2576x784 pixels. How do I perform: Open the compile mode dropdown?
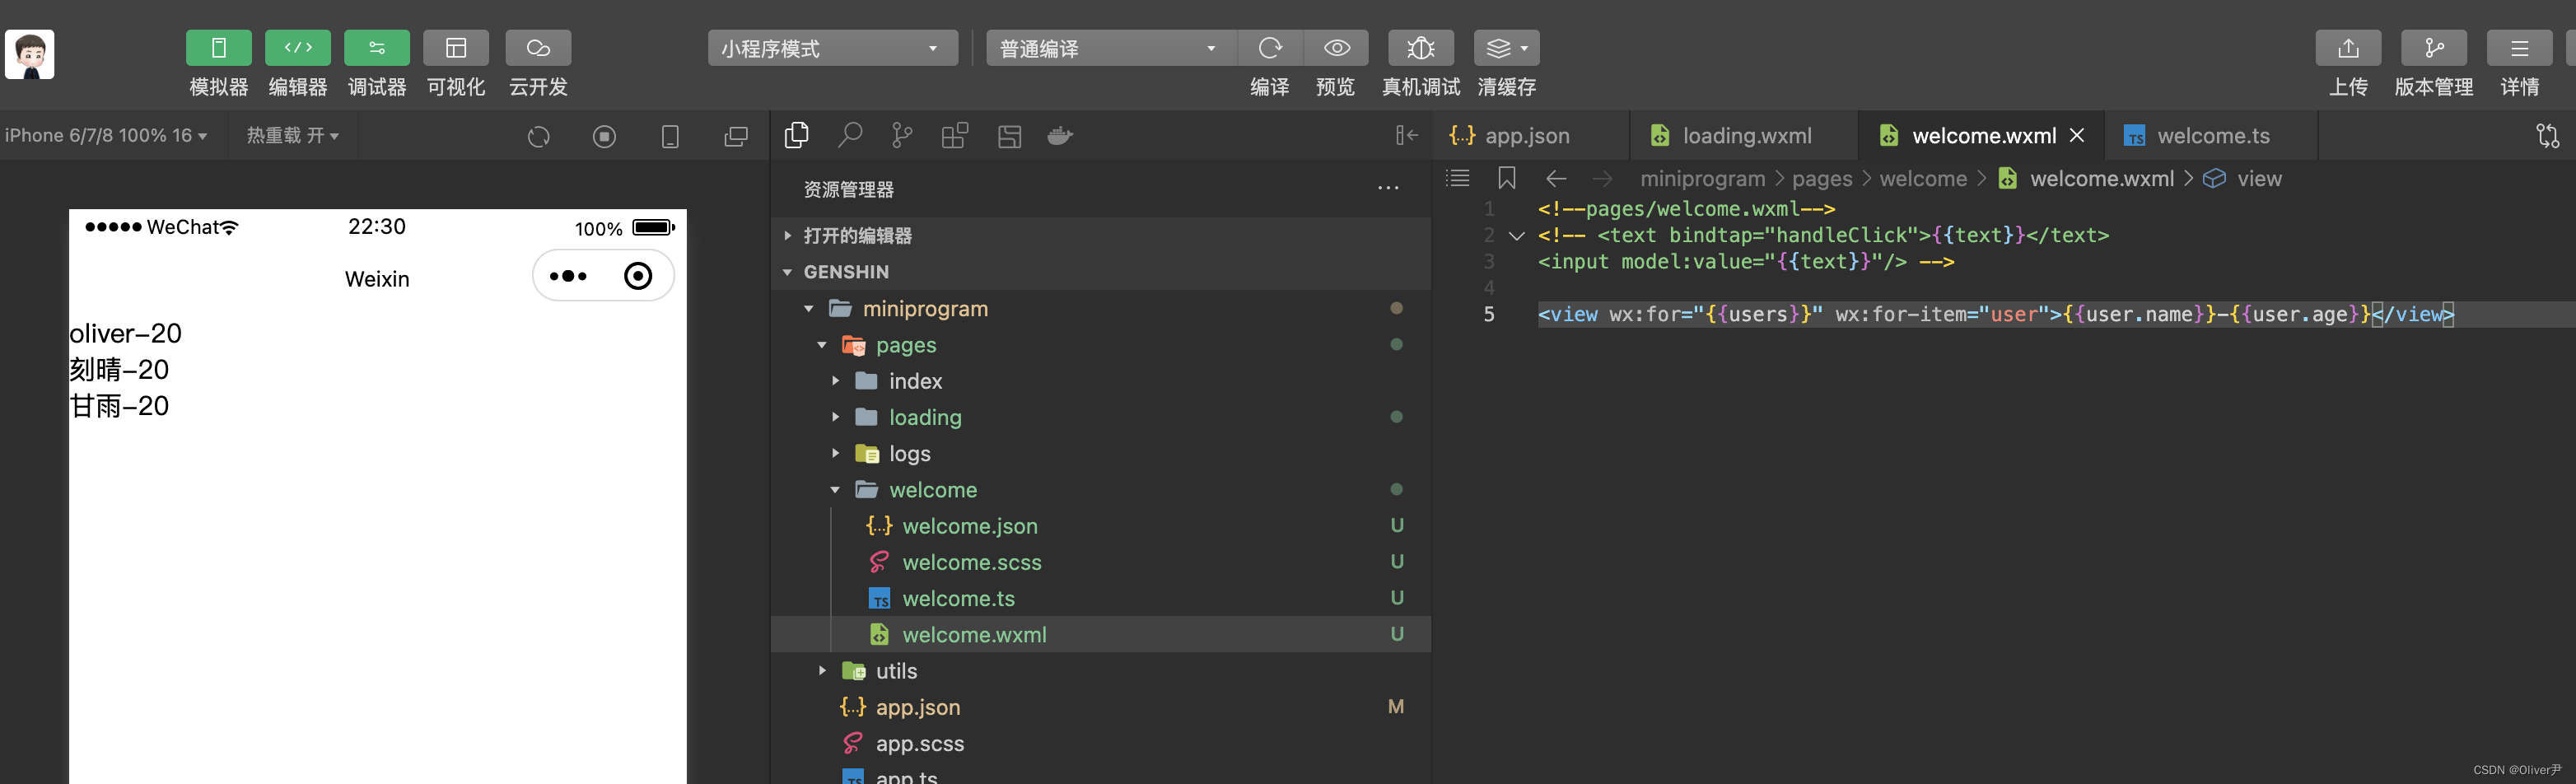1110,48
